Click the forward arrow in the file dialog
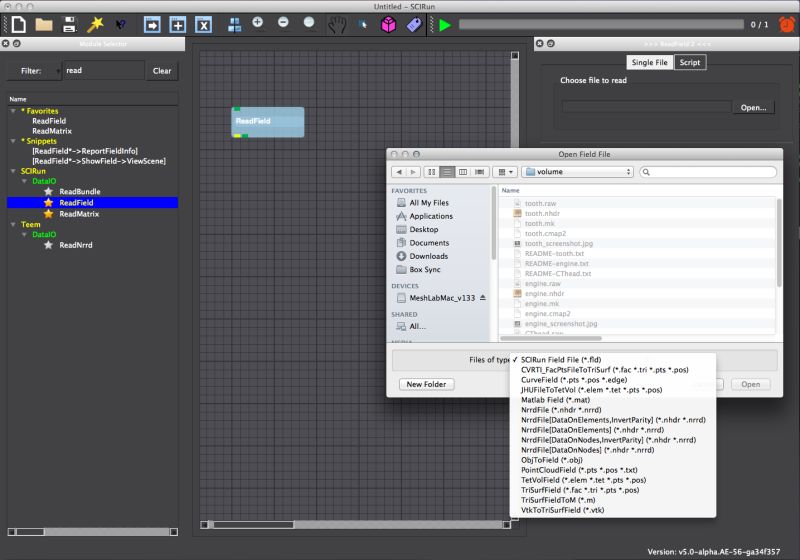 click(413, 172)
